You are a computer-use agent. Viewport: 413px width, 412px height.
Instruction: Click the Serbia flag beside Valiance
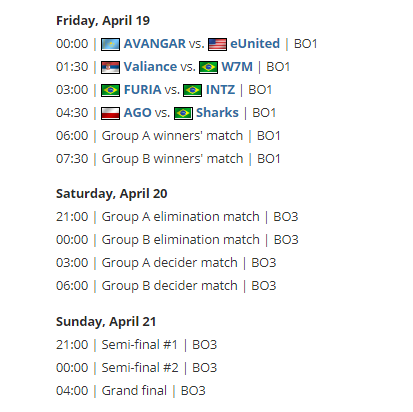pos(110,67)
